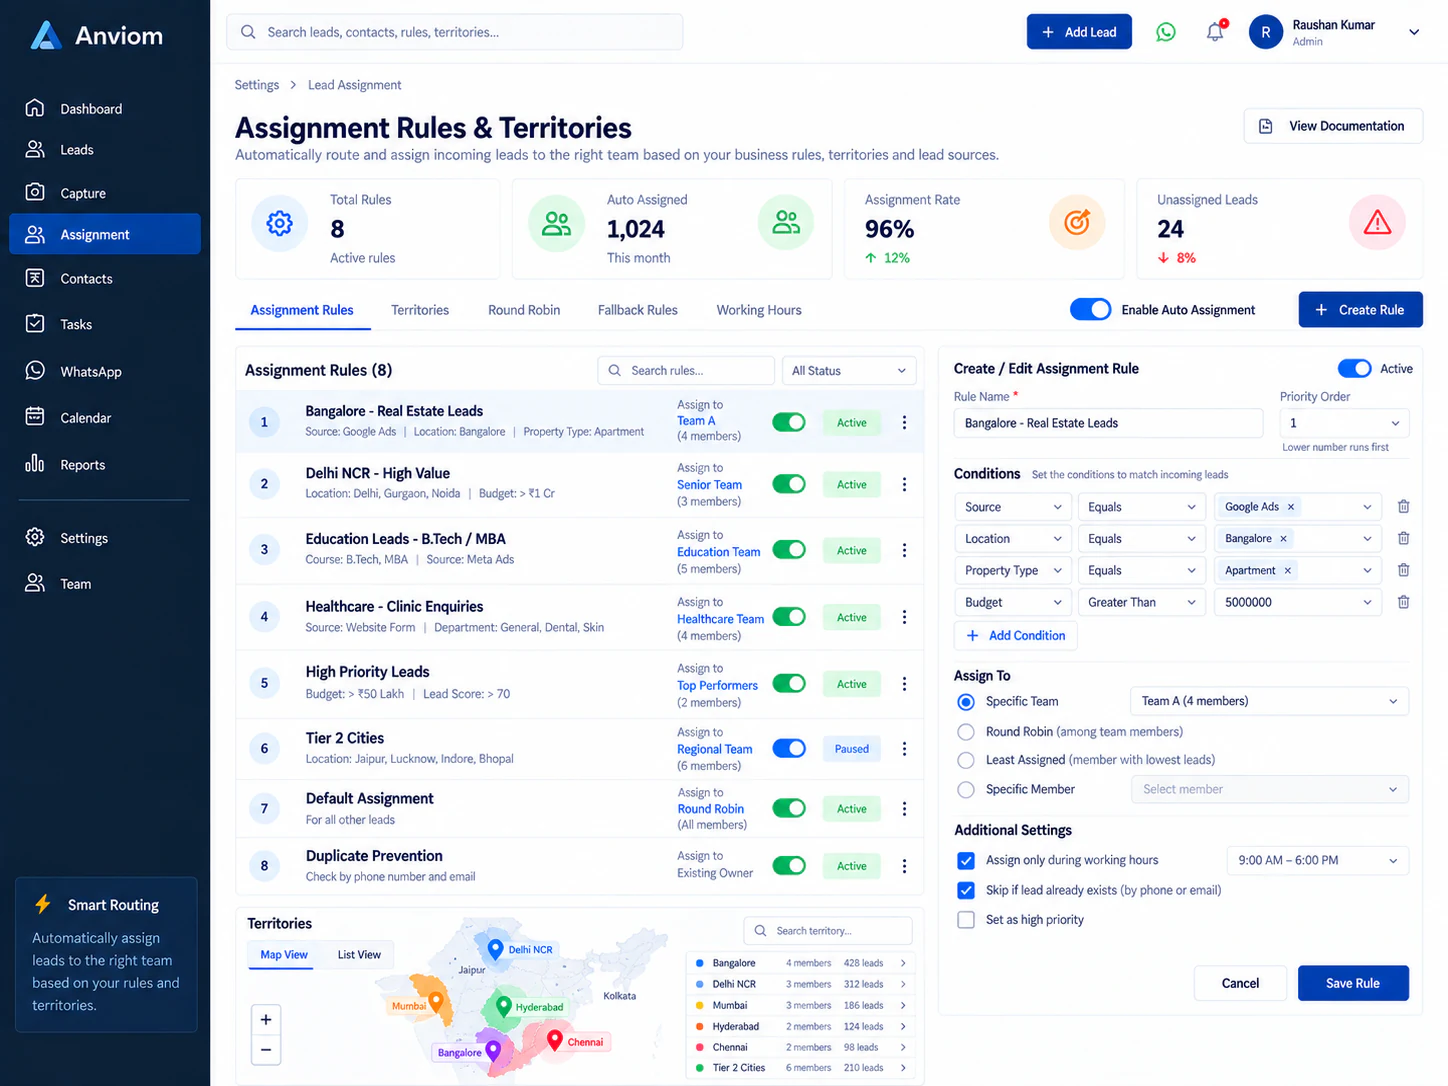This screenshot has height=1086, width=1448.
Task: Open Tasks from the sidebar
Action: click(x=105, y=324)
